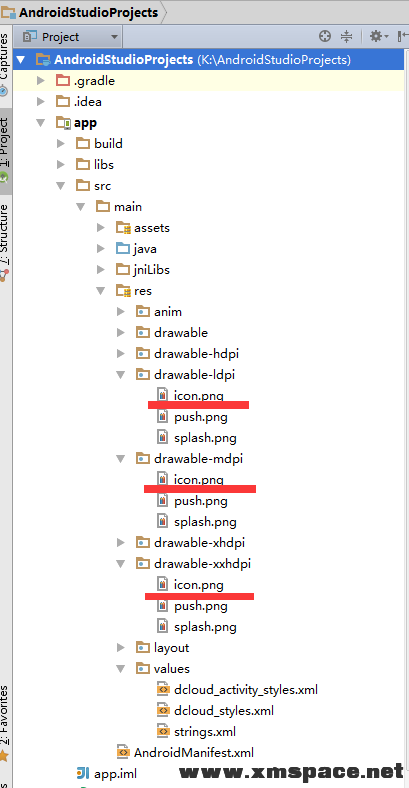Select push.png under drawable-mdpi

(x=201, y=501)
